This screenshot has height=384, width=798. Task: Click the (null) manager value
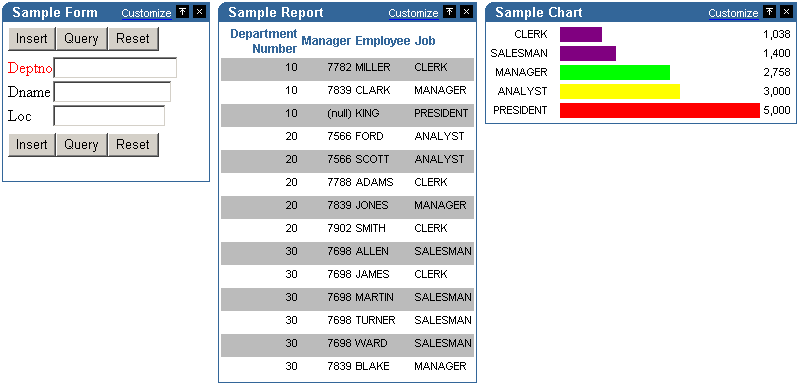click(x=339, y=113)
